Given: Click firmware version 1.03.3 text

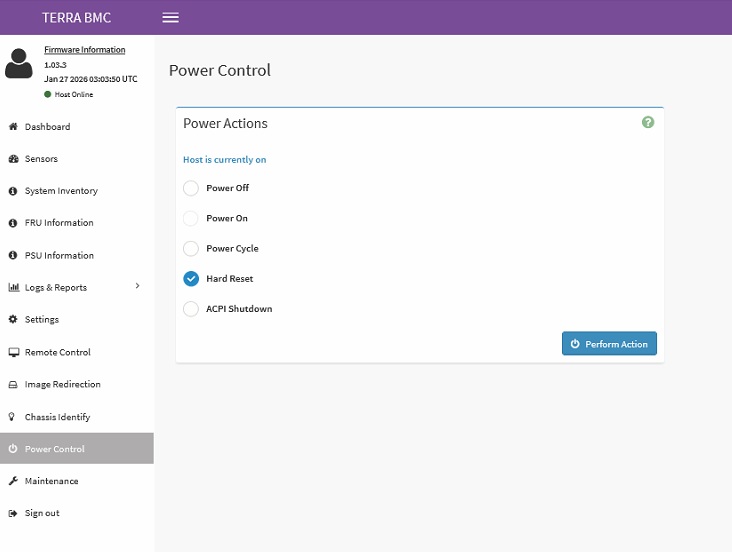Looking at the screenshot, I should (x=55, y=65).
